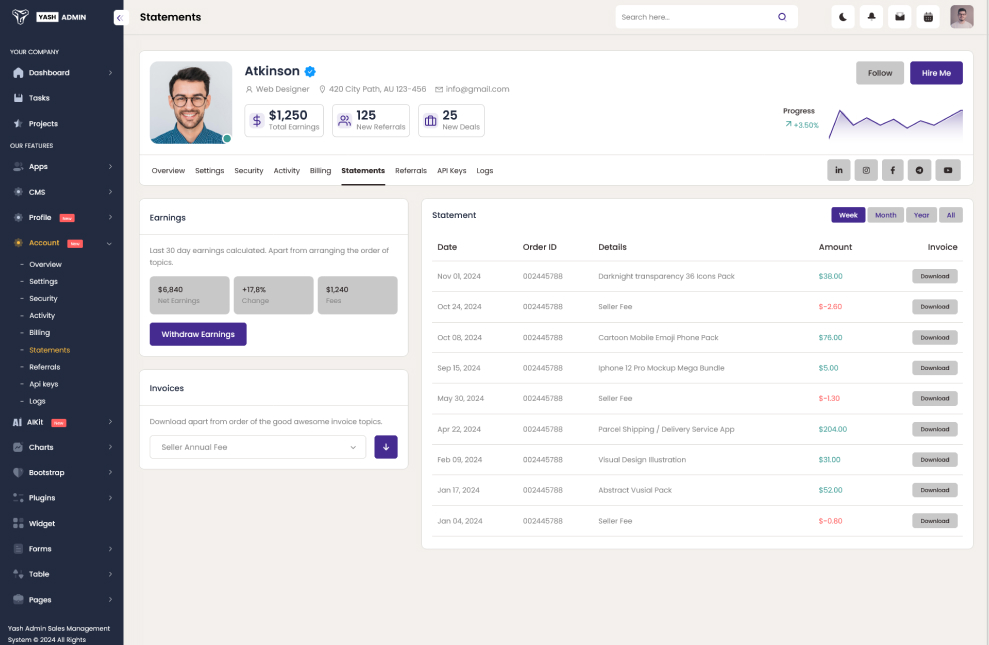
Task: Switch to the Overview tab
Action: point(168,171)
